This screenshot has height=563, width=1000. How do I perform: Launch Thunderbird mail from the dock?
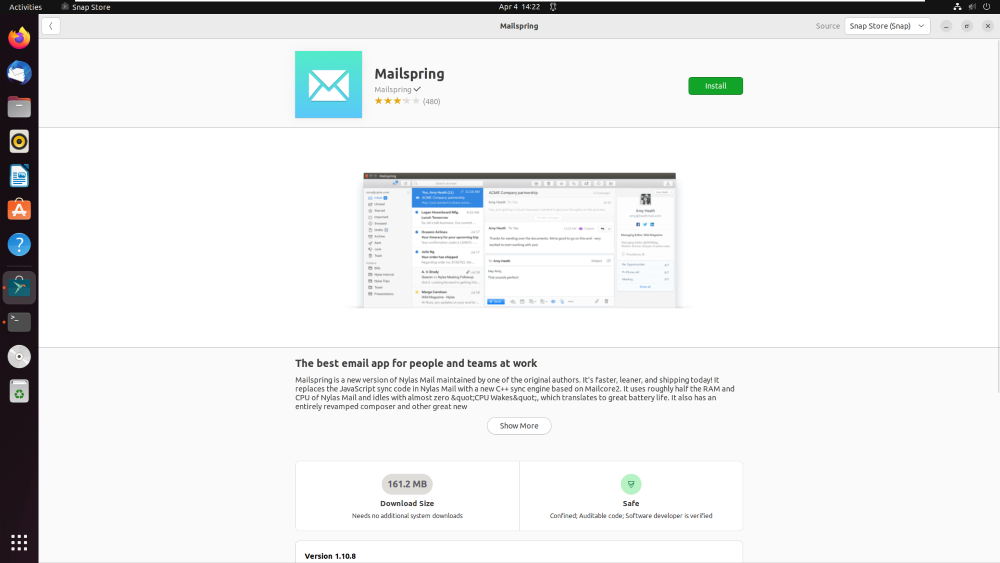19,73
